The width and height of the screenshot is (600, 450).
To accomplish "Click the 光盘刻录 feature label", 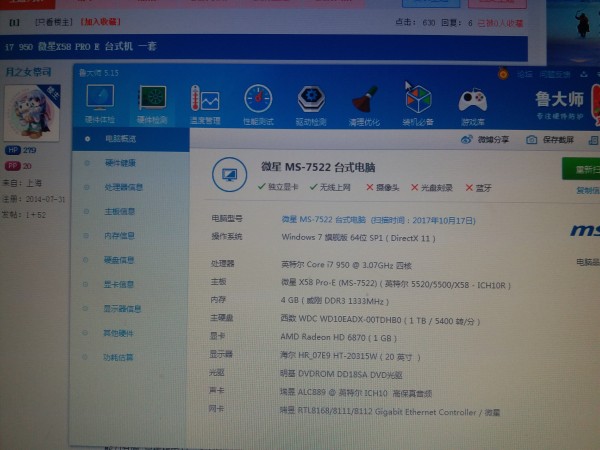I will 432,188.
